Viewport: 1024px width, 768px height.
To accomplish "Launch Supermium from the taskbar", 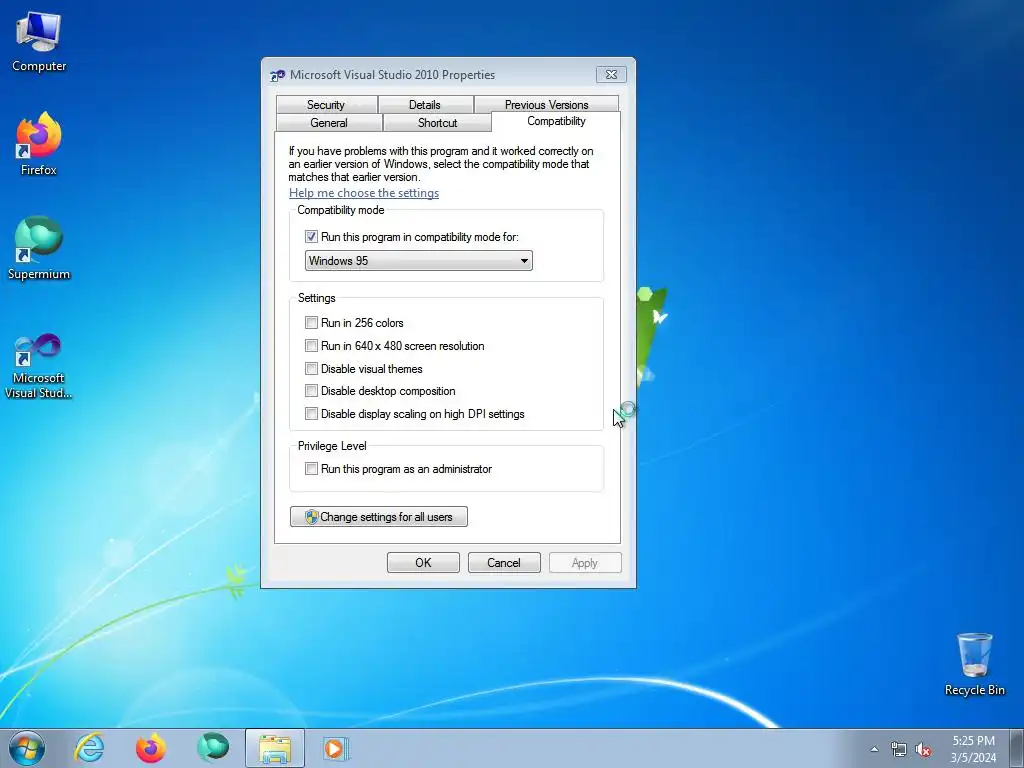I will coord(213,748).
